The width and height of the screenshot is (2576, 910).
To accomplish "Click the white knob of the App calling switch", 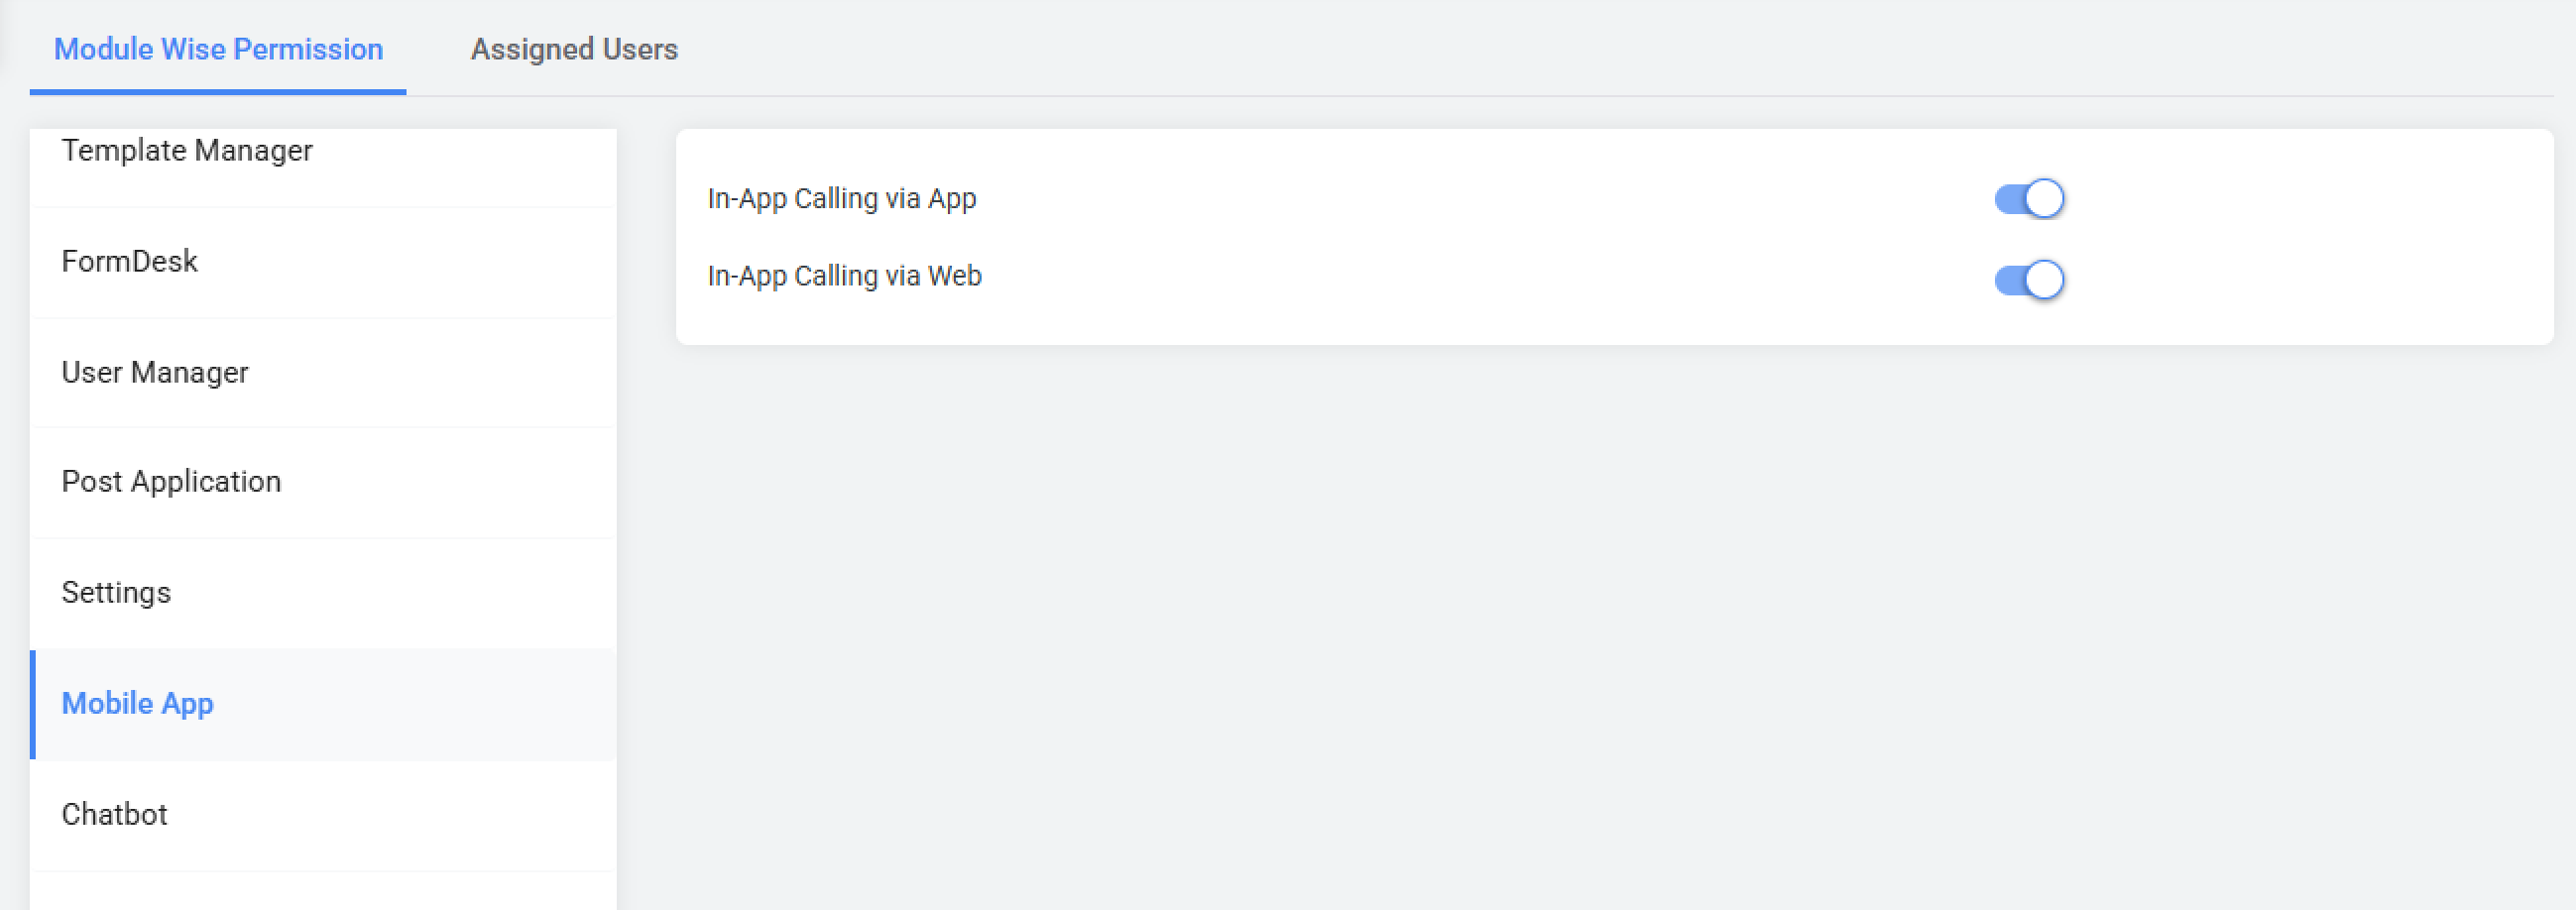I will coord(2046,199).
